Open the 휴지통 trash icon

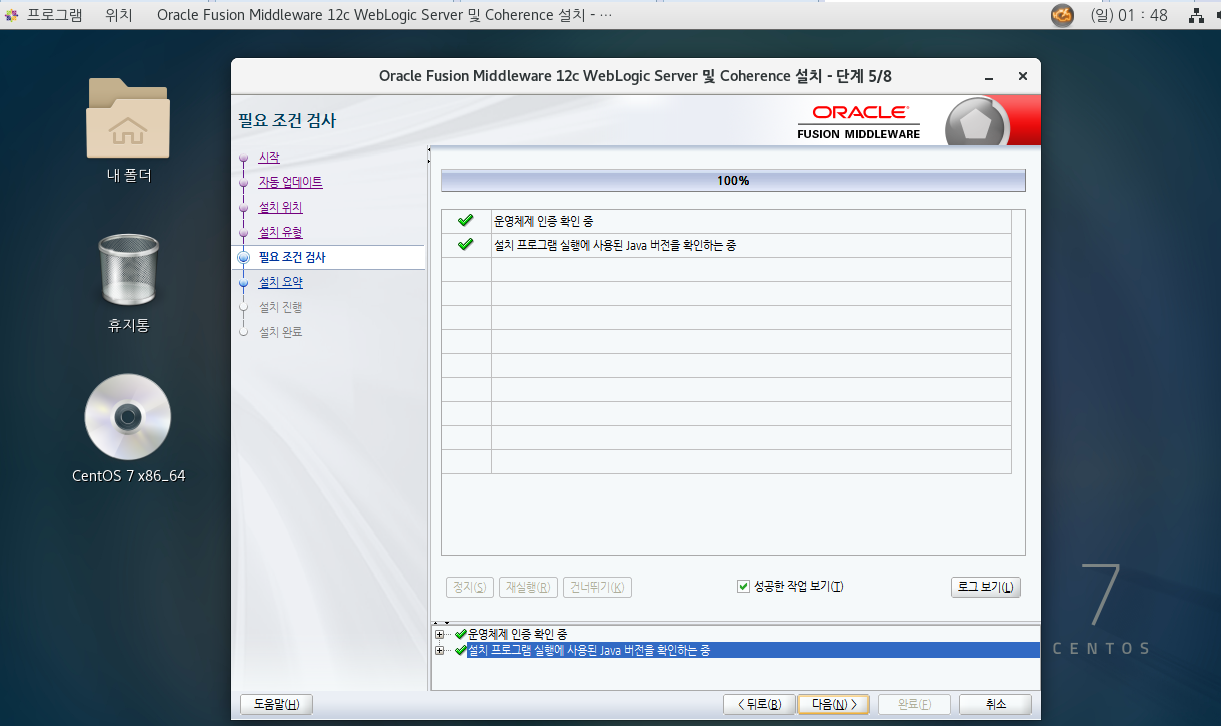tap(128, 270)
